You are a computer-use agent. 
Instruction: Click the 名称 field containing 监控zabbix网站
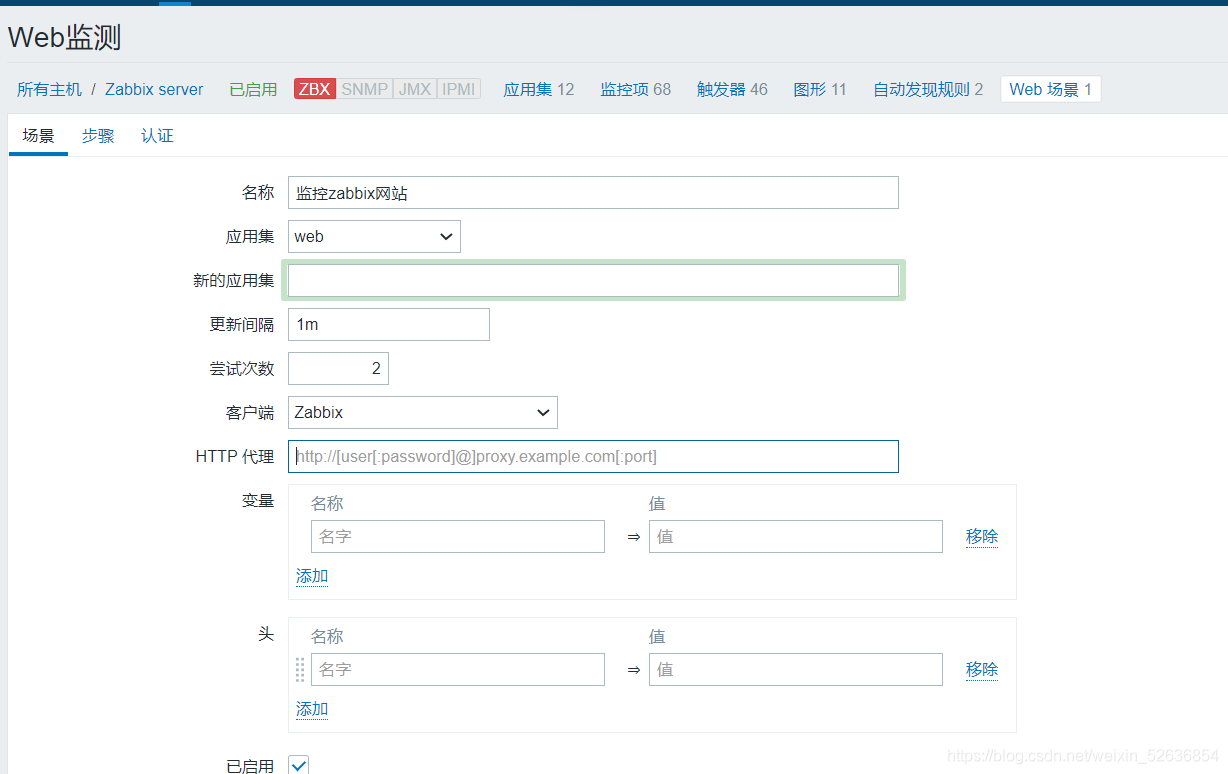click(593, 193)
